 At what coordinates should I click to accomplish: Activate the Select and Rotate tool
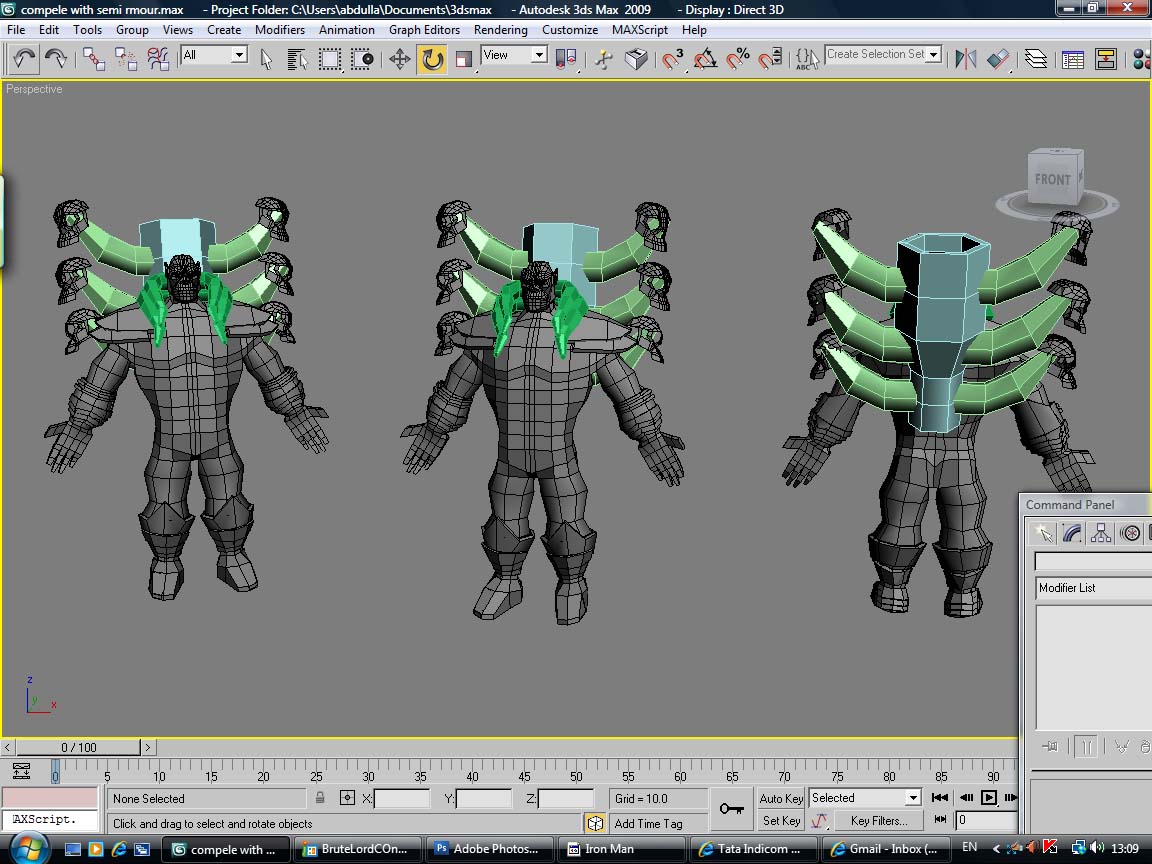tap(432, 58)
